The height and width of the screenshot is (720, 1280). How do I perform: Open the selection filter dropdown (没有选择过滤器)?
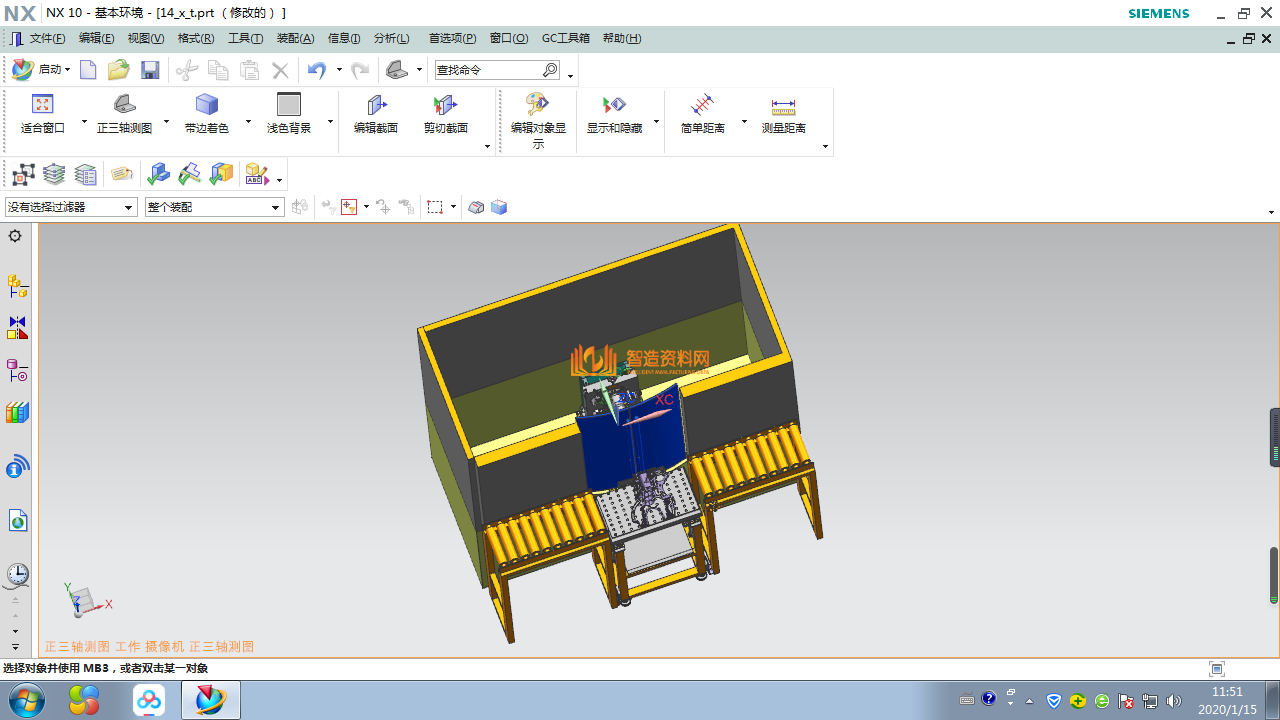[71, 207]
